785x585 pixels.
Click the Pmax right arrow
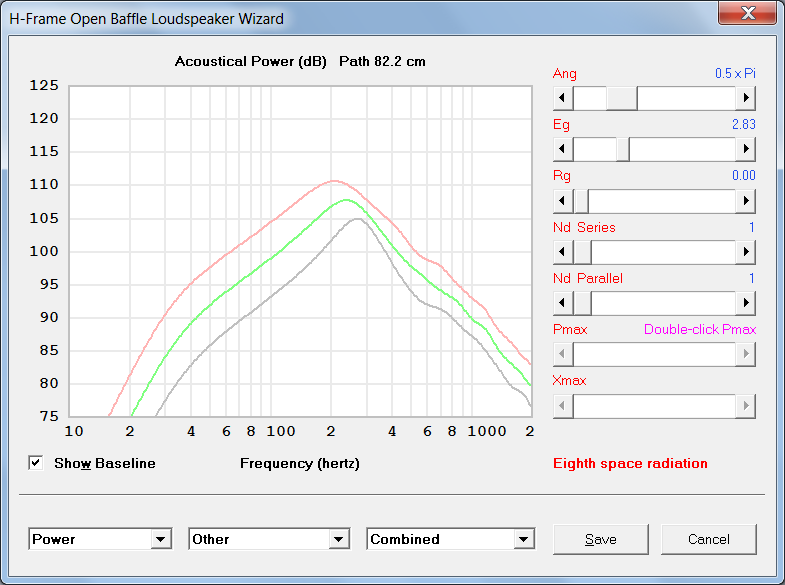(x=745, y=354)
